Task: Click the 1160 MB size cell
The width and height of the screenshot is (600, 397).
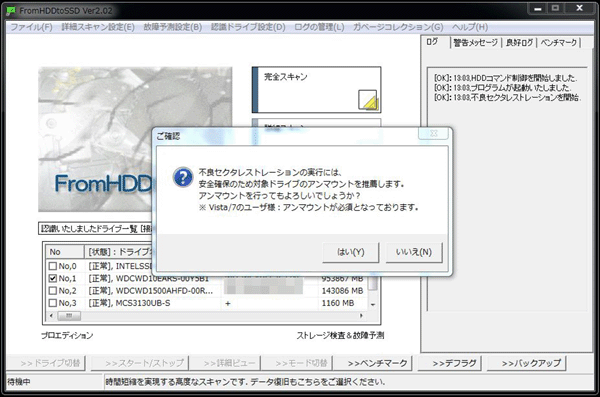Action: click(338, 303)
